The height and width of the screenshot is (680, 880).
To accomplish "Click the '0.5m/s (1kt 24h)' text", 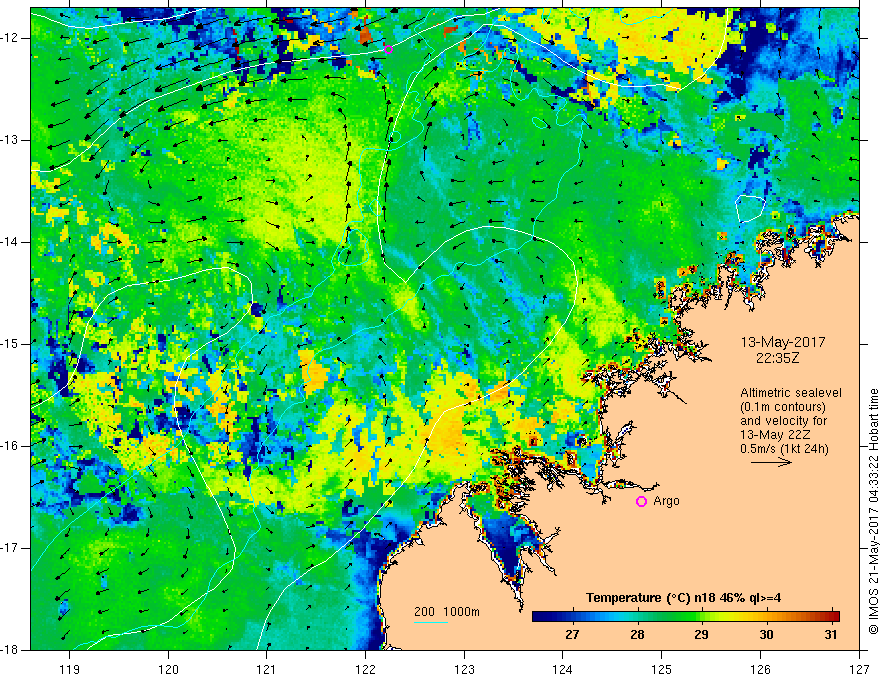I will point(785,449).
